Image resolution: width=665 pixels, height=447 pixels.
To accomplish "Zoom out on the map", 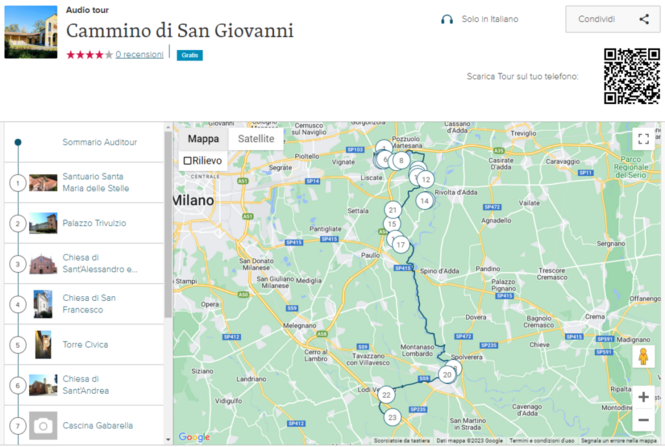I will click(643, 421).
